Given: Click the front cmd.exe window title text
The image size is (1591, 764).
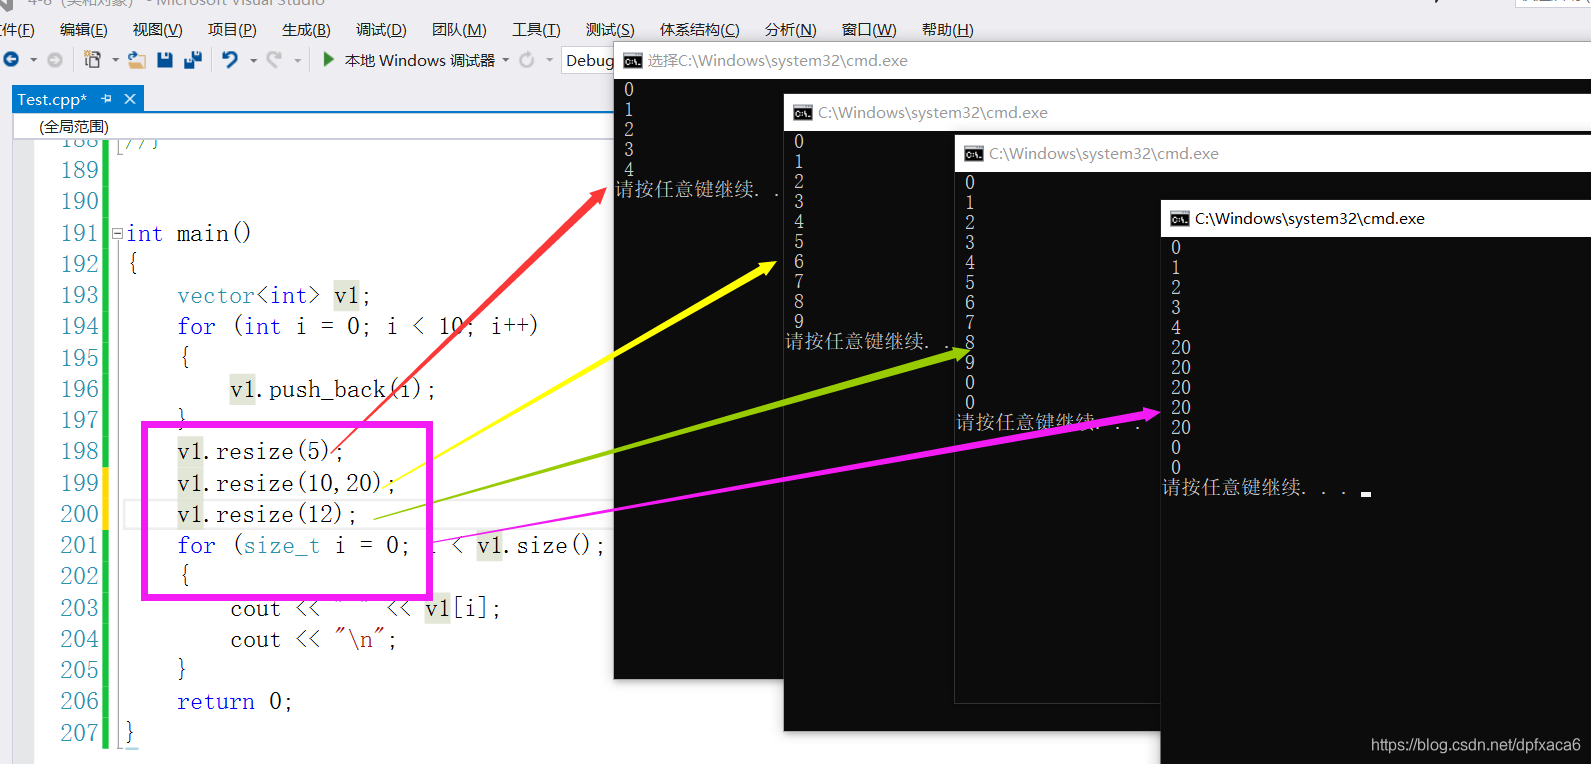Looking at the screenshot, I should click(x=1309, y=219).
